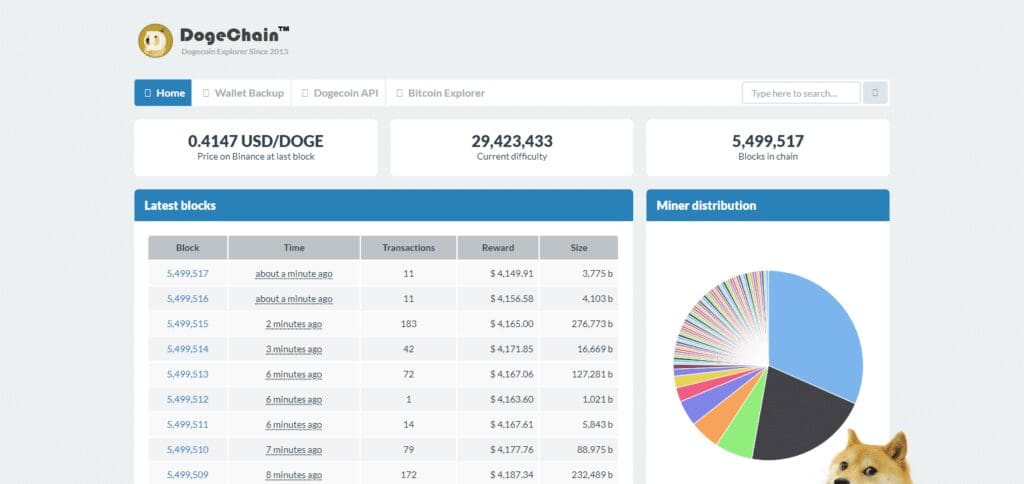This screenshot has height=484, width=1024.
Task: Open block 5,499,509 link
Action: pos(187,475)
